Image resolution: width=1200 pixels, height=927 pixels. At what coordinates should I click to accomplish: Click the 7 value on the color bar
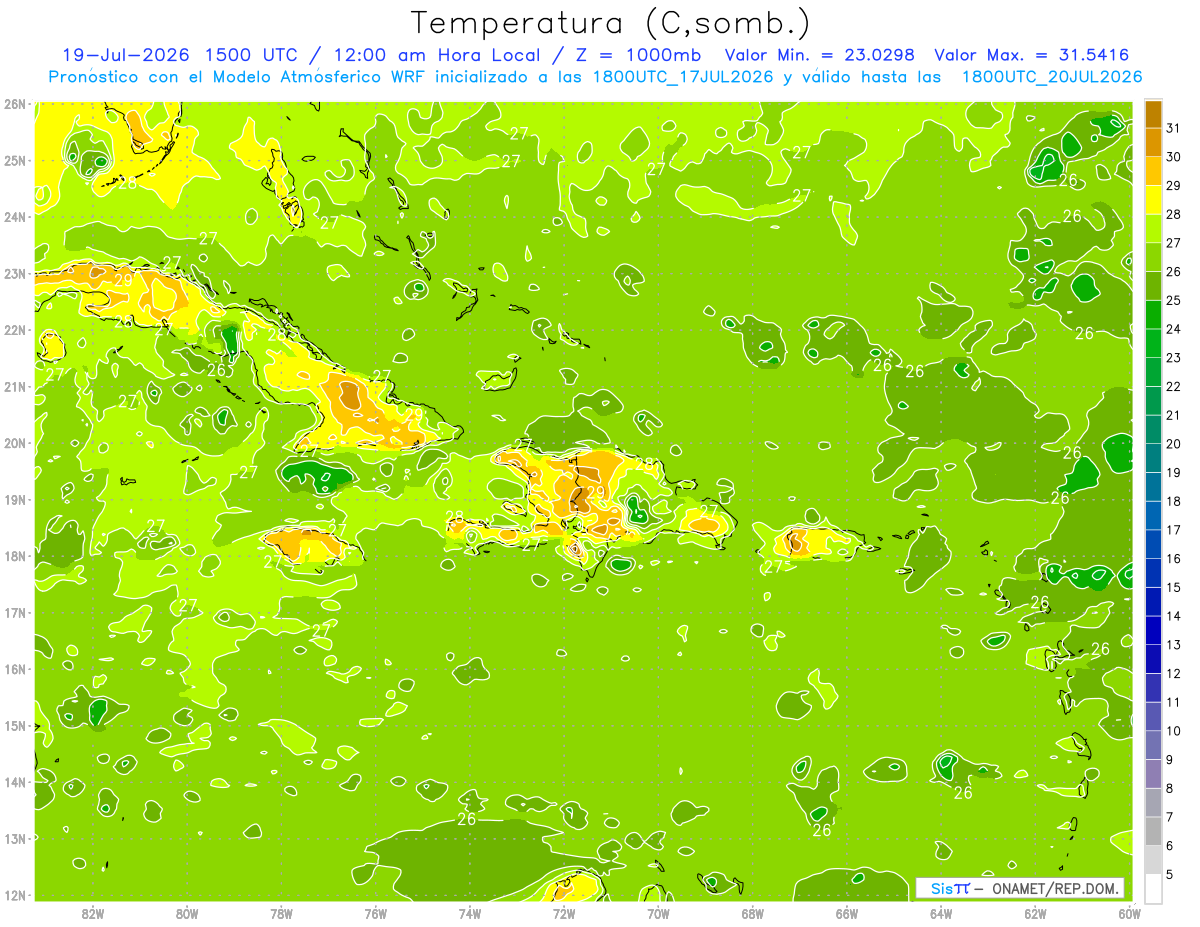[x=1171, y=817]
